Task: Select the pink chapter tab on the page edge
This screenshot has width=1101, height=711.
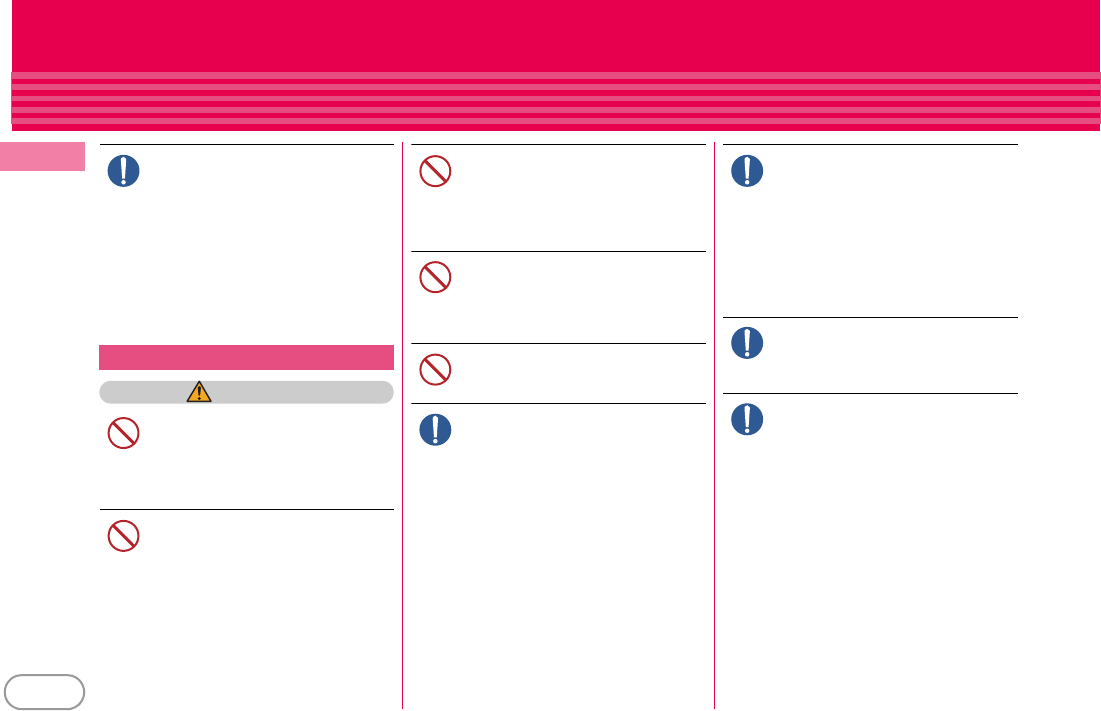Action: (x=42, y=157)
